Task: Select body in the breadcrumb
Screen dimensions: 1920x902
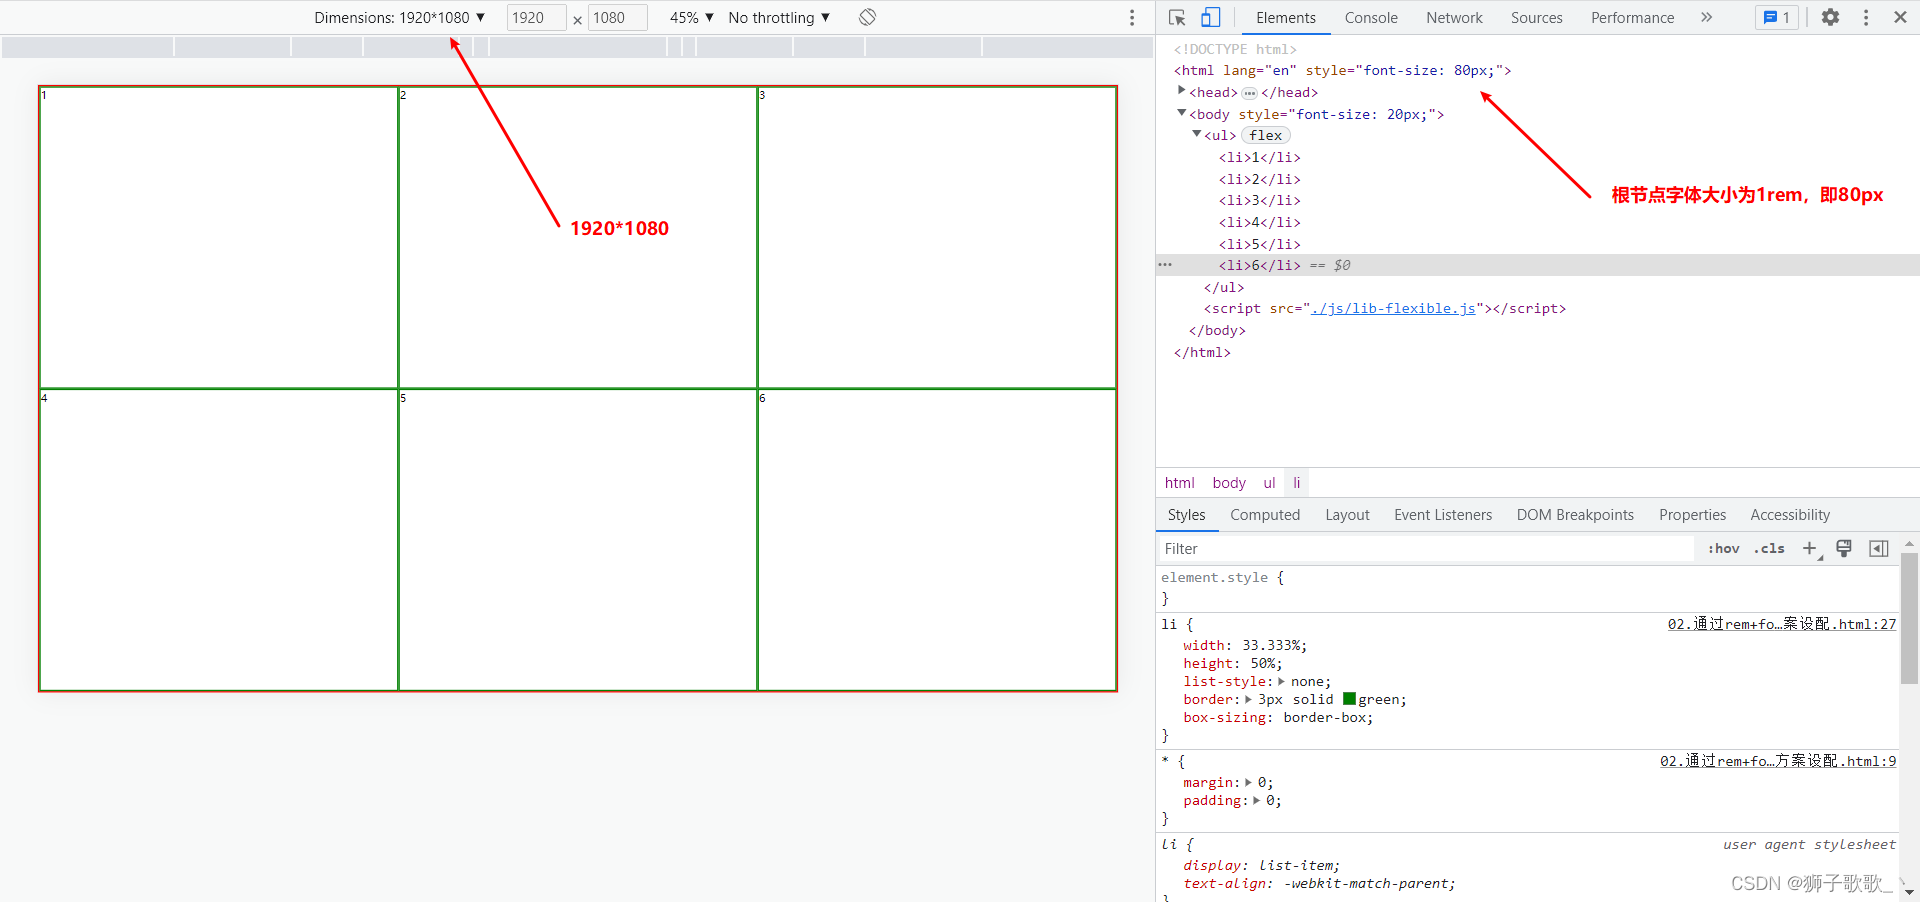Action: [1229, 483]
